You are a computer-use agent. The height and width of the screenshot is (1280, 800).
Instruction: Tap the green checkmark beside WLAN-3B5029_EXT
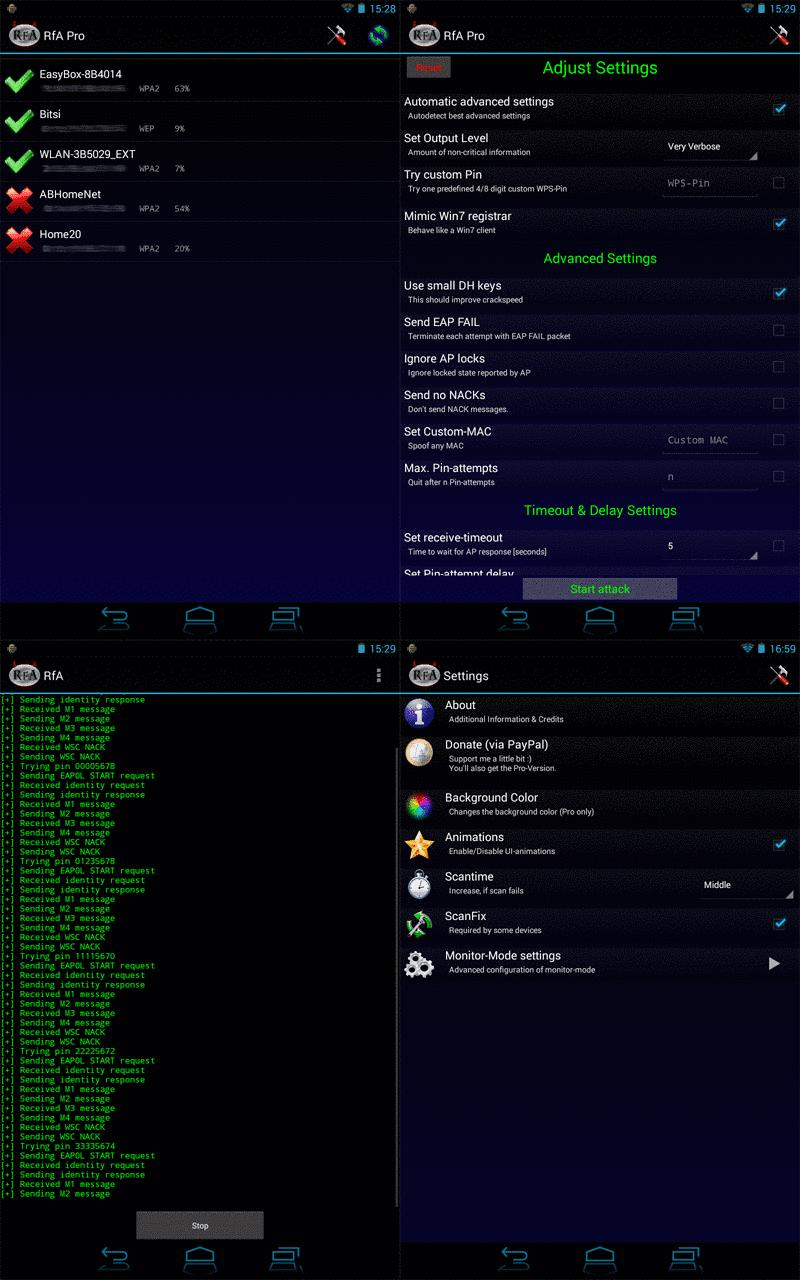[x=19, y=161]
